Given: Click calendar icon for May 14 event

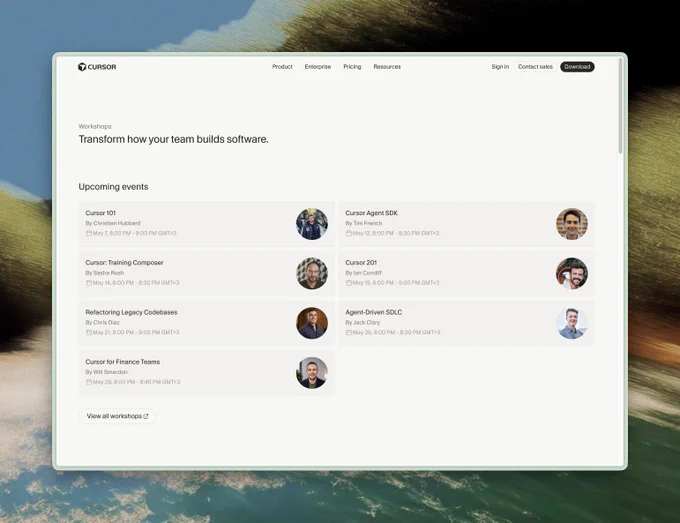Looking at the screenshot, I should pos(88,283).
